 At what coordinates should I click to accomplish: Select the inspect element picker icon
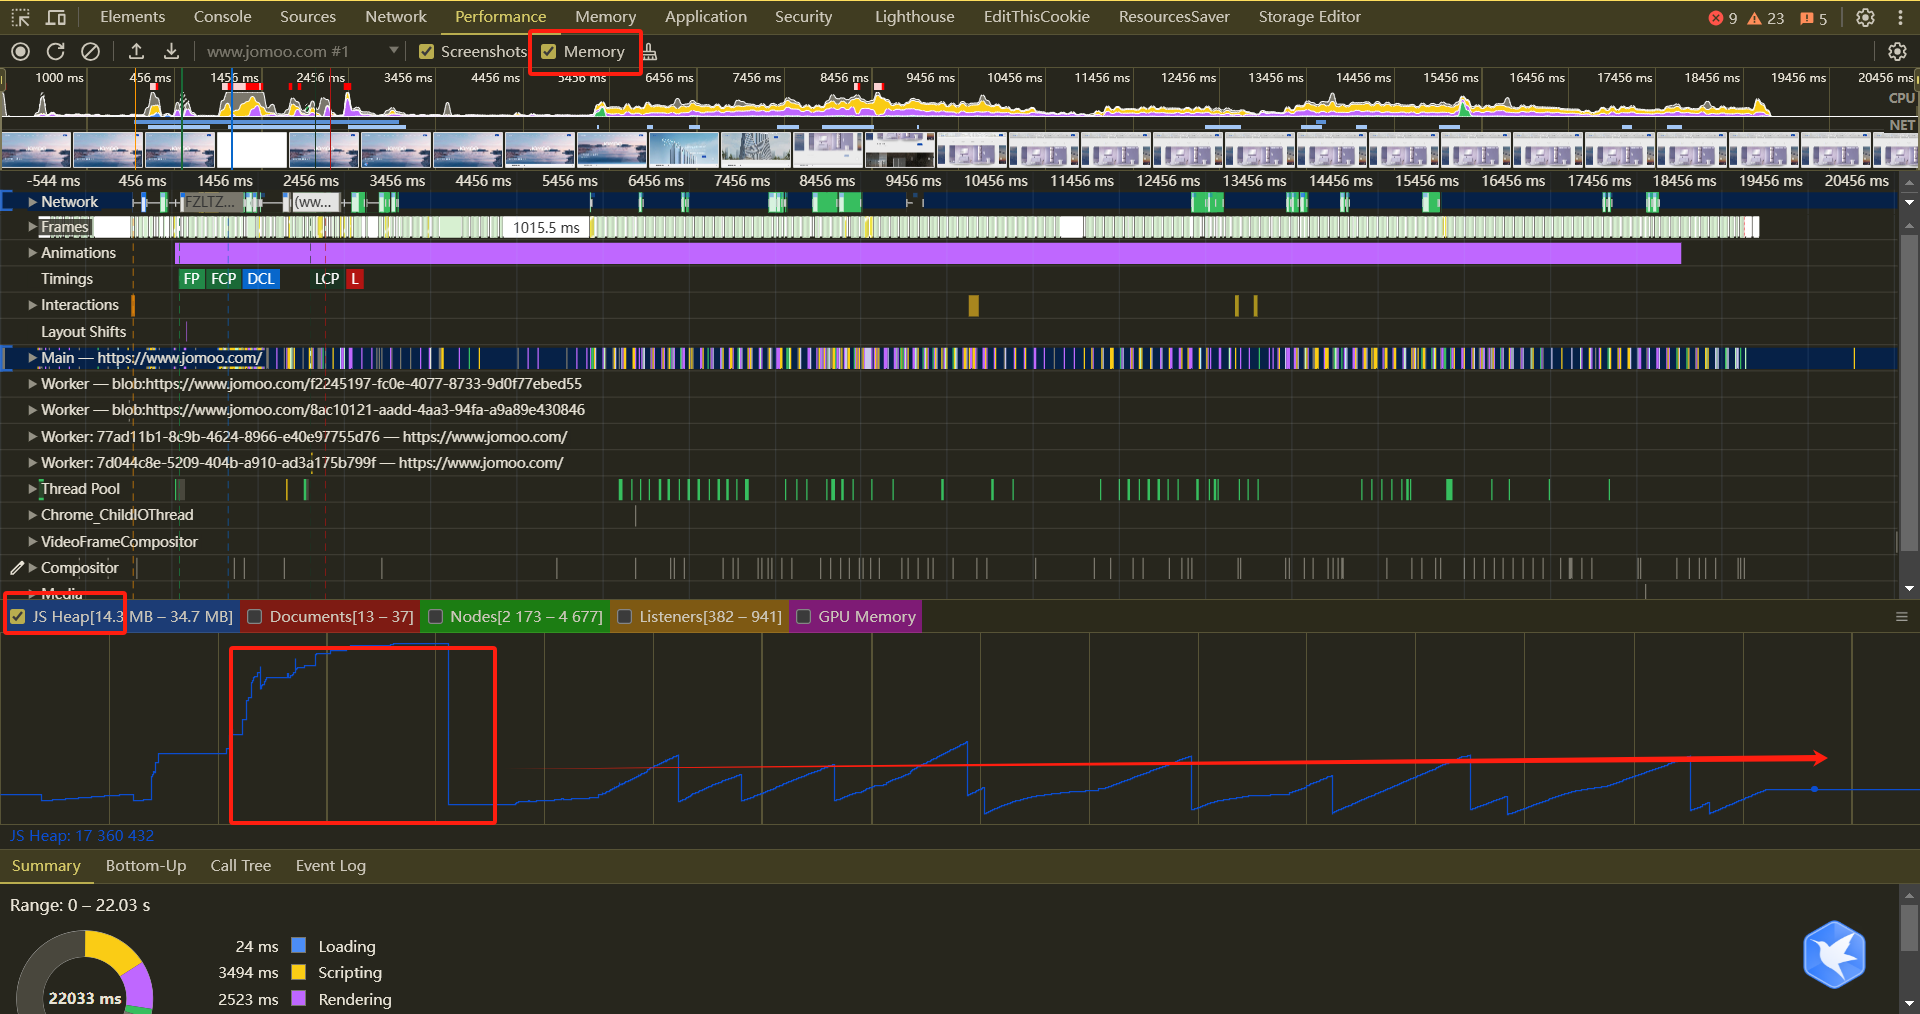click(20, 17)
